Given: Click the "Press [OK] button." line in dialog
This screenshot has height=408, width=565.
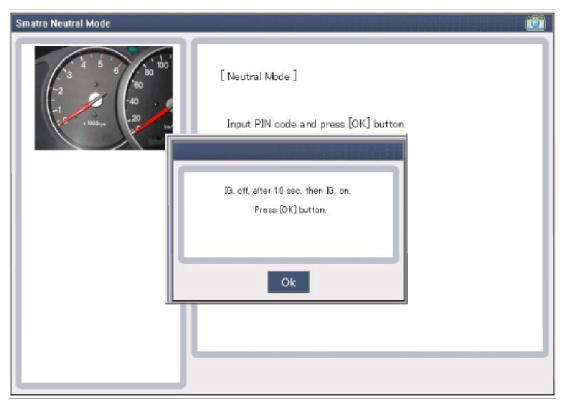Looking at the screenshot, I should 290,210.
